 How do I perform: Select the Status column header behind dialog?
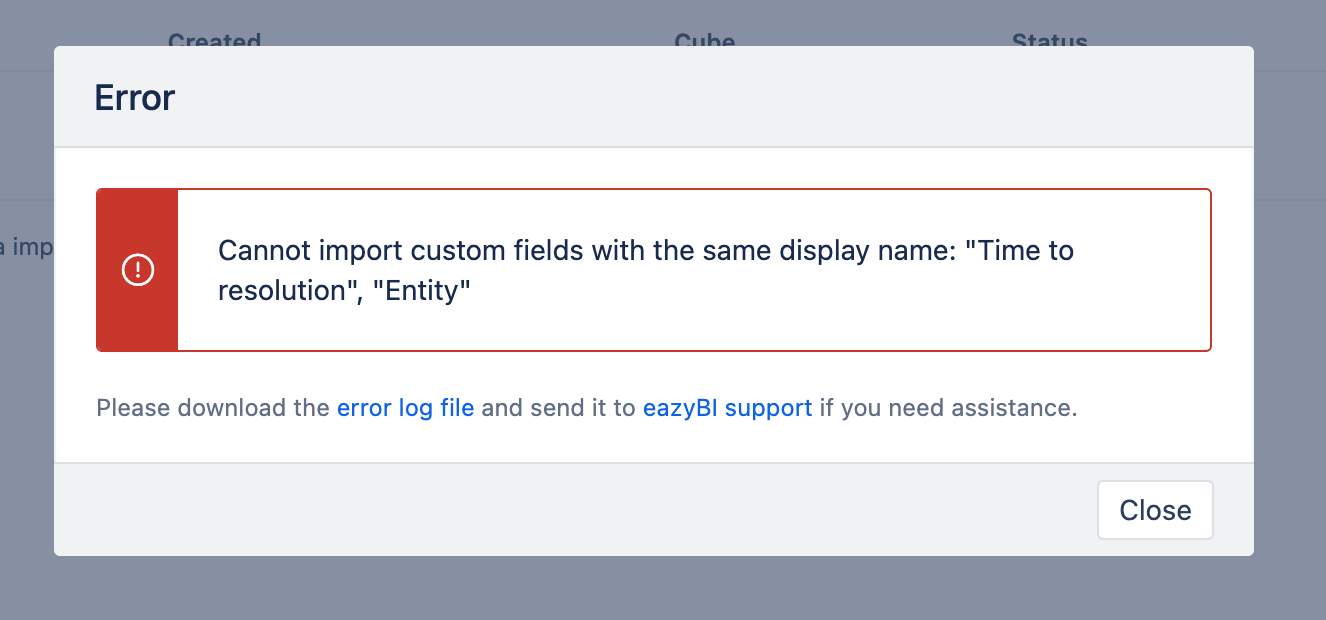(1049, 42)
